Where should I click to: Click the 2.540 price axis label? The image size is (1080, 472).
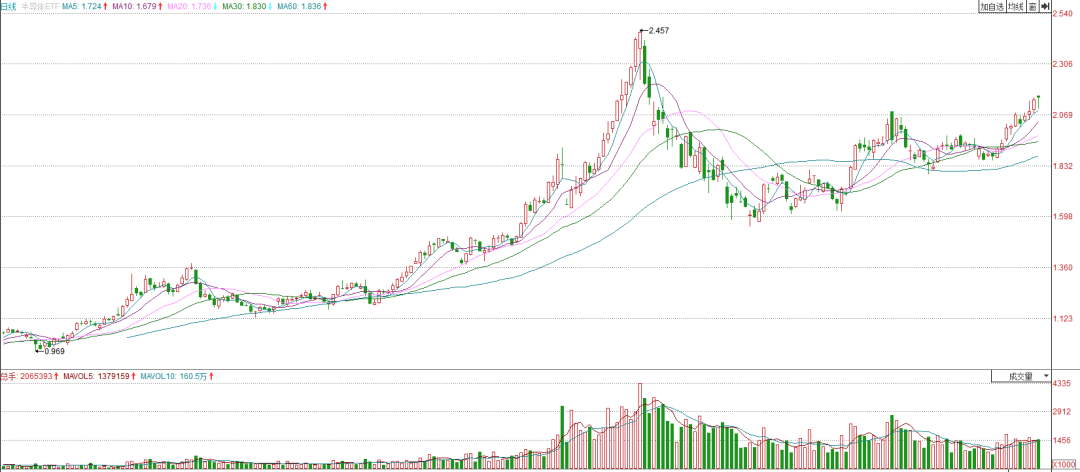click(x=1063, y=14)
